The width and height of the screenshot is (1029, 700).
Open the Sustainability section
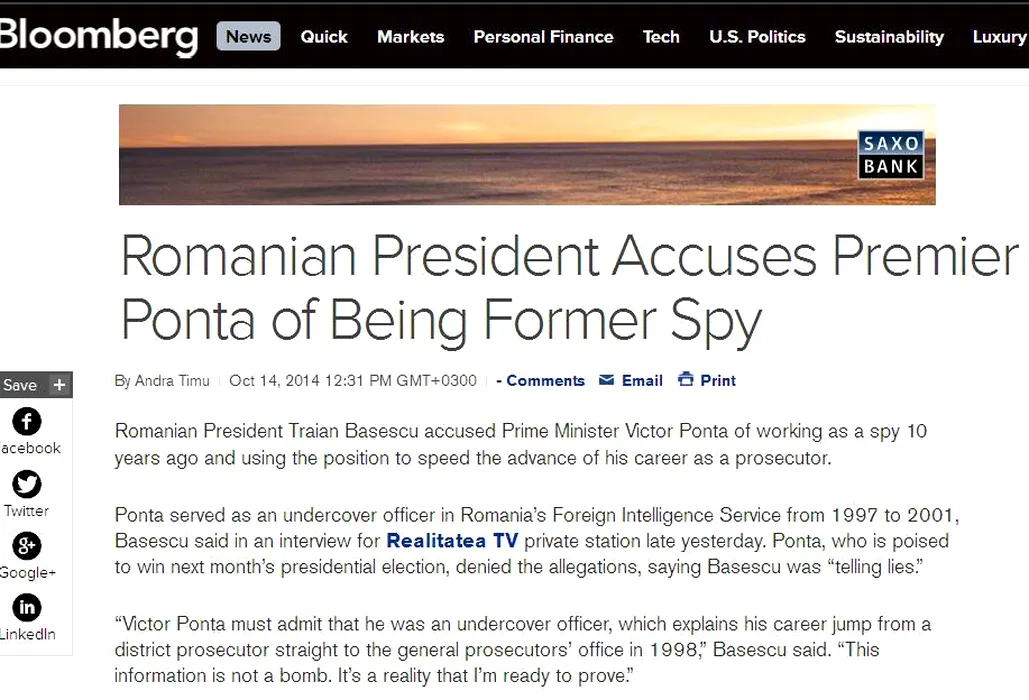(x=889, y=37)
